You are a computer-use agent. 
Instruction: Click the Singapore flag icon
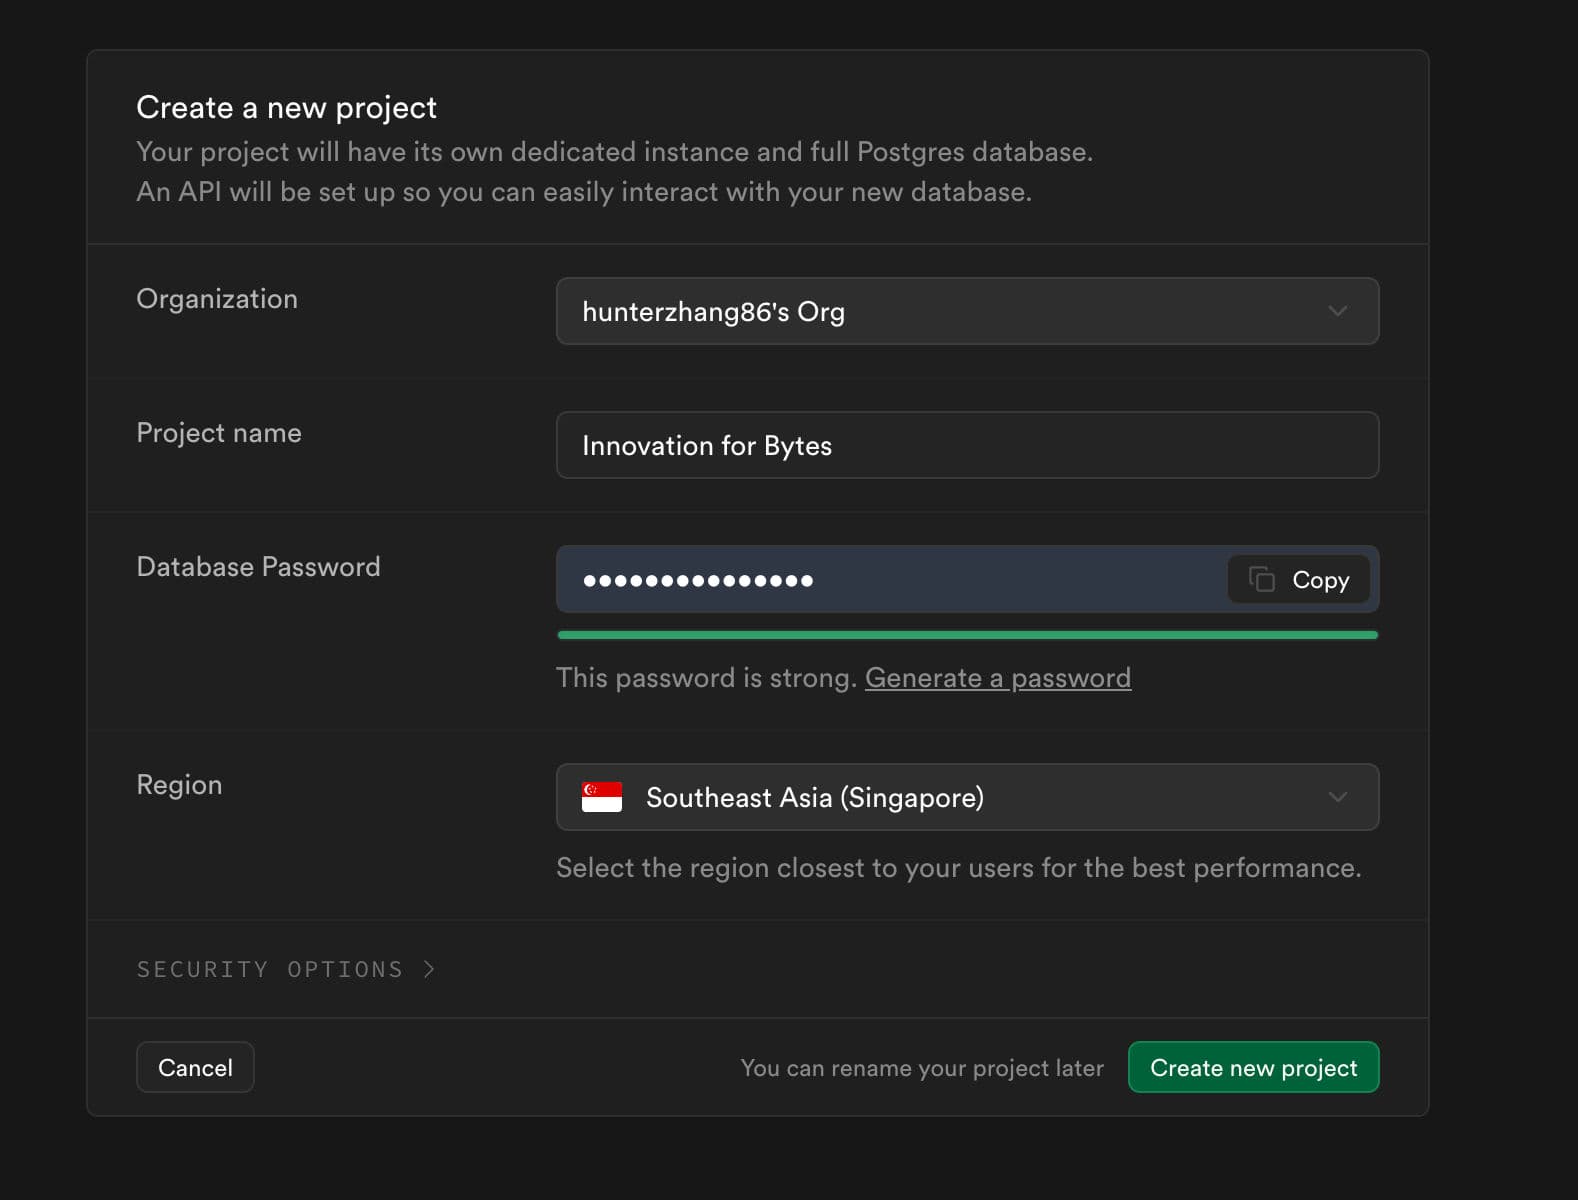(x=602, y=797)
